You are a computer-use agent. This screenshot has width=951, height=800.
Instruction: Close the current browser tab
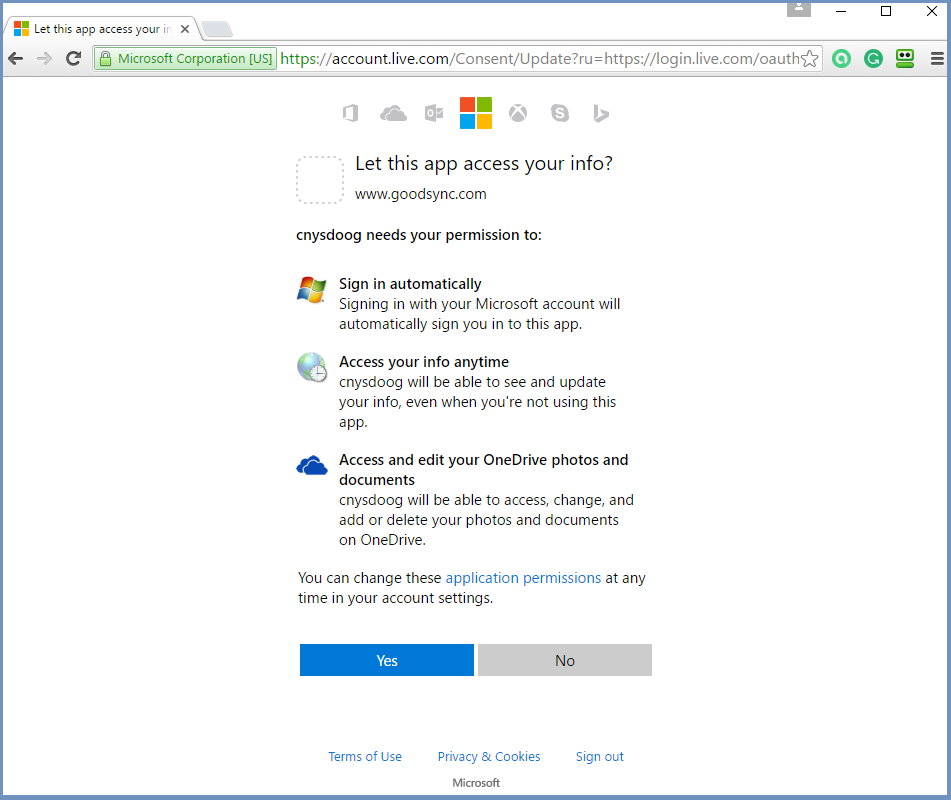pyautogui.click(x=185, y=29)
